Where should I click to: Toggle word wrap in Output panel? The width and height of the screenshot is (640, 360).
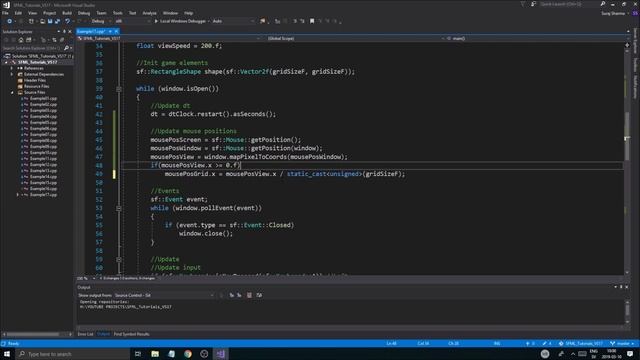[x=259, y=295]
